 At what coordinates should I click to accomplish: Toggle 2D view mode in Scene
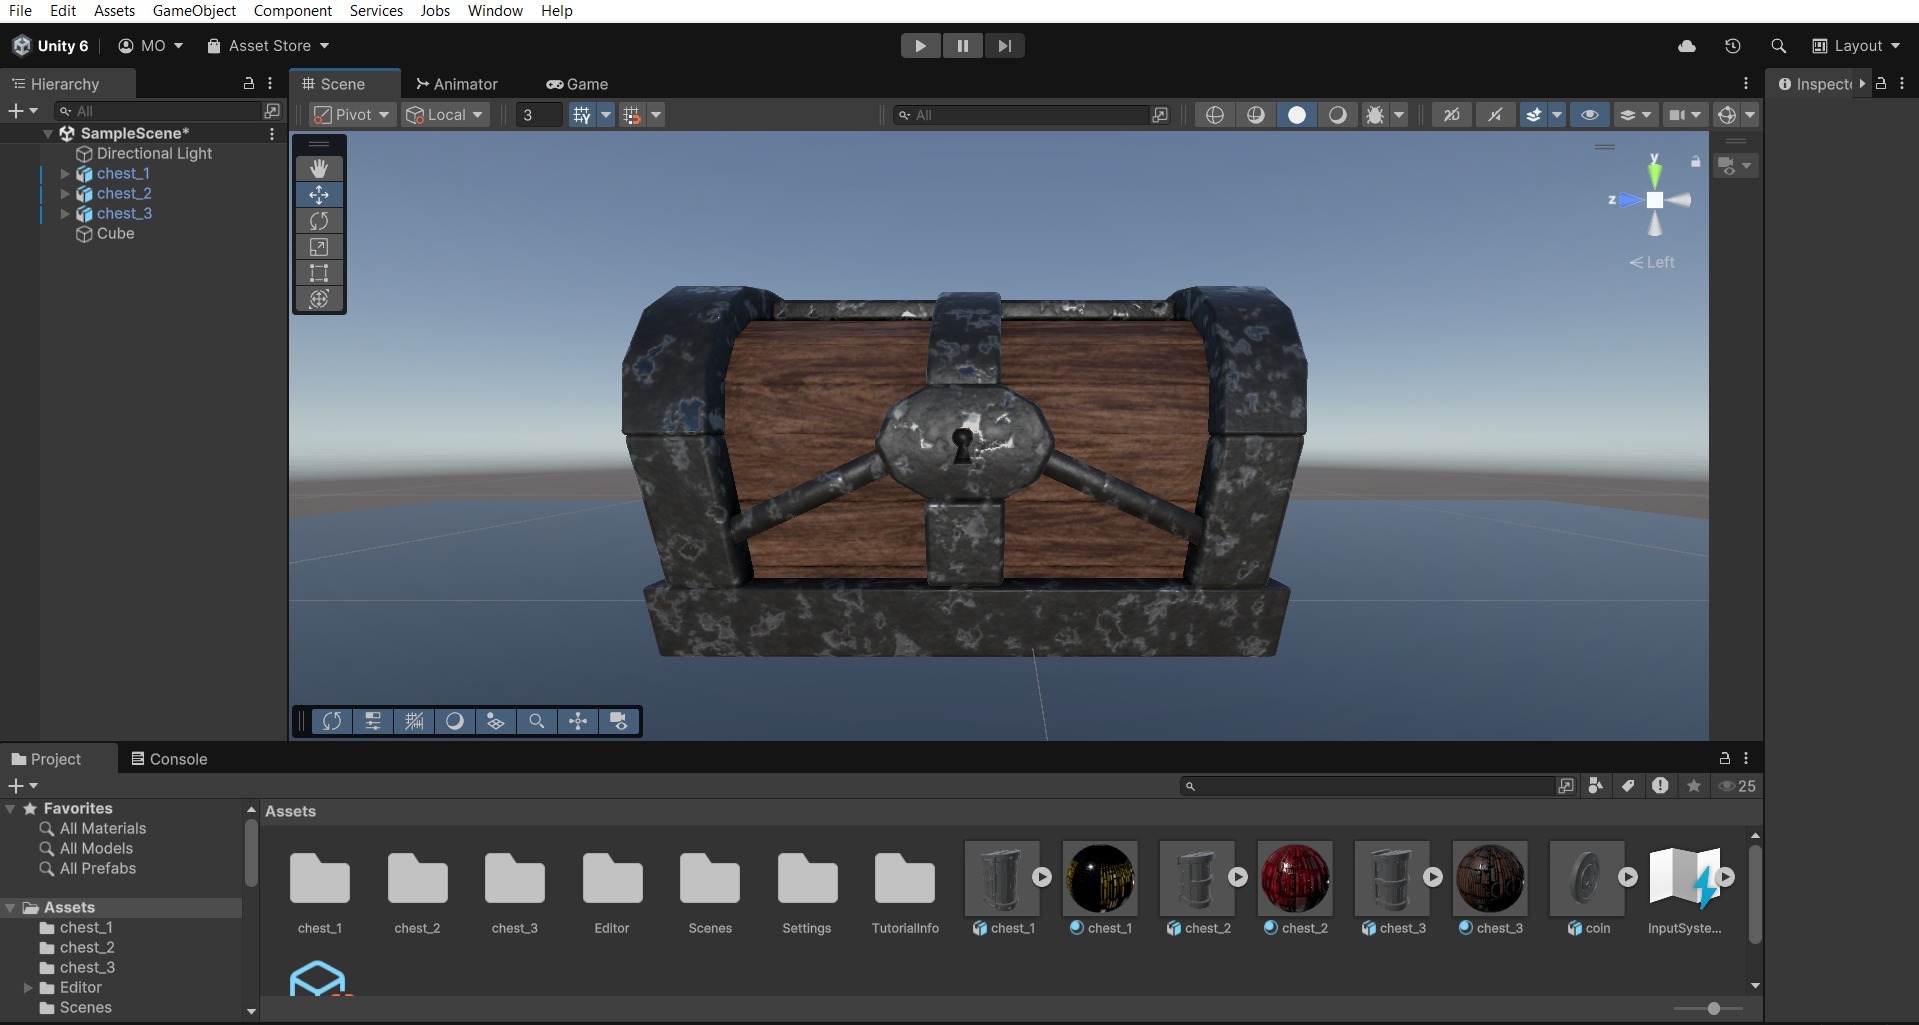click(1452, 115)
